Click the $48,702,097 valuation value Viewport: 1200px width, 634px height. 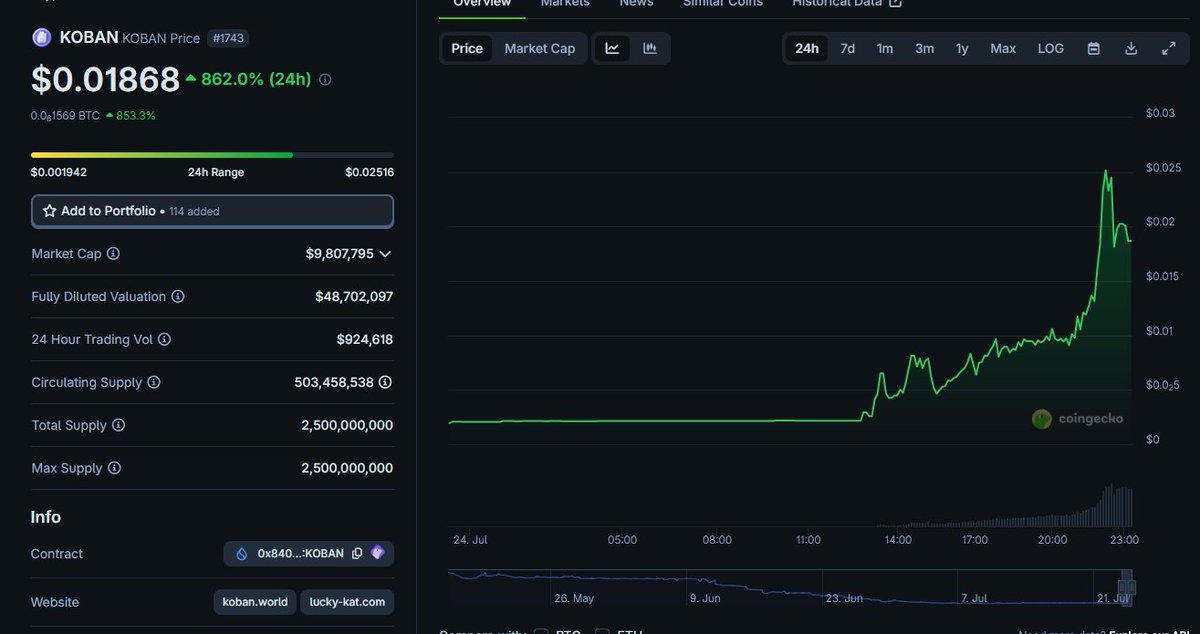[x=354, y=297]
